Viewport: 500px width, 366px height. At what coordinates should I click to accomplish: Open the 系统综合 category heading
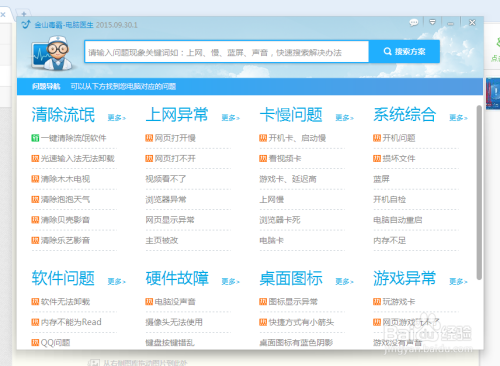click(x=405, y=115)
